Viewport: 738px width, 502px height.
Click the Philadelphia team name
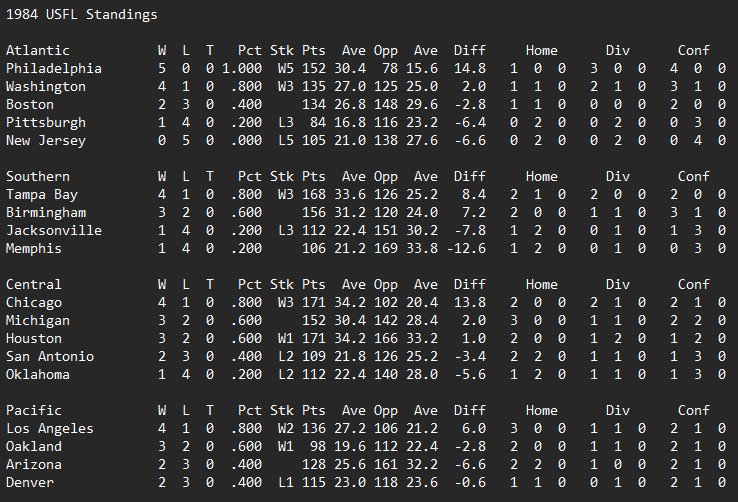tap(54, 69)
